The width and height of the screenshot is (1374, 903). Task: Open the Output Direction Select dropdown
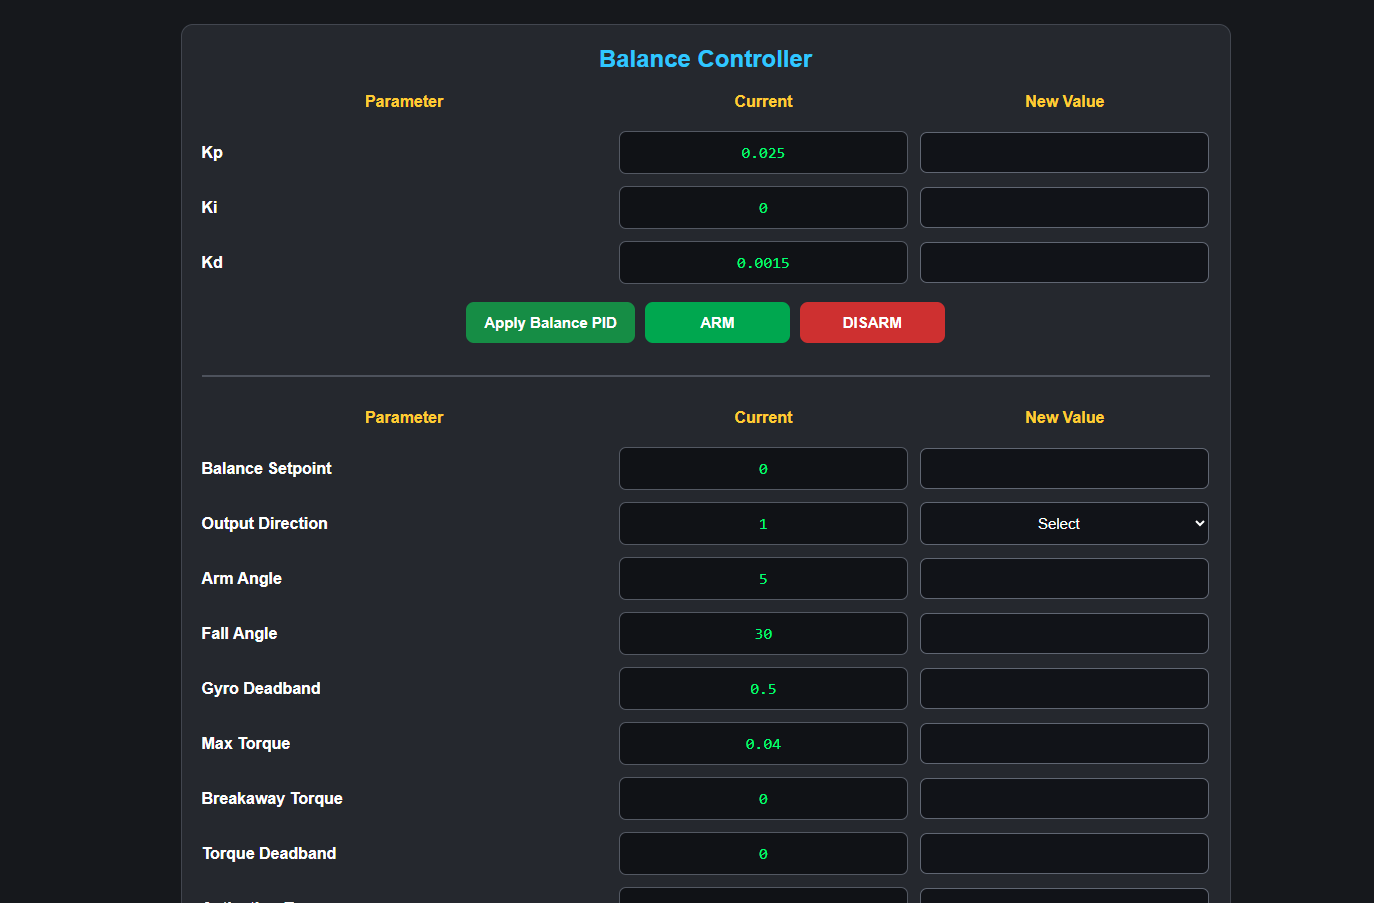tap(1064, 524)
